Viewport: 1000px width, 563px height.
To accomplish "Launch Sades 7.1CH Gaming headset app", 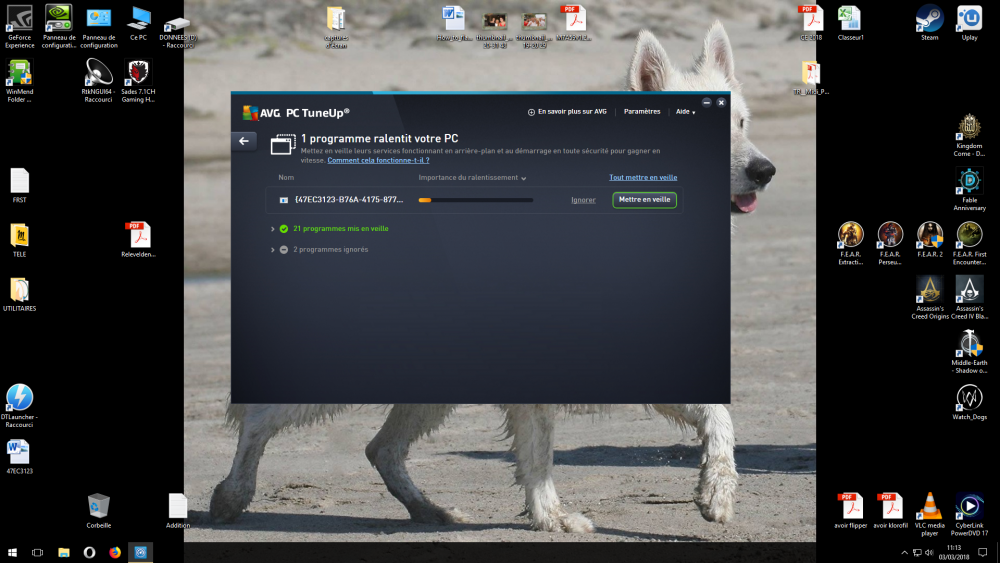I will (x=138, y=80).
